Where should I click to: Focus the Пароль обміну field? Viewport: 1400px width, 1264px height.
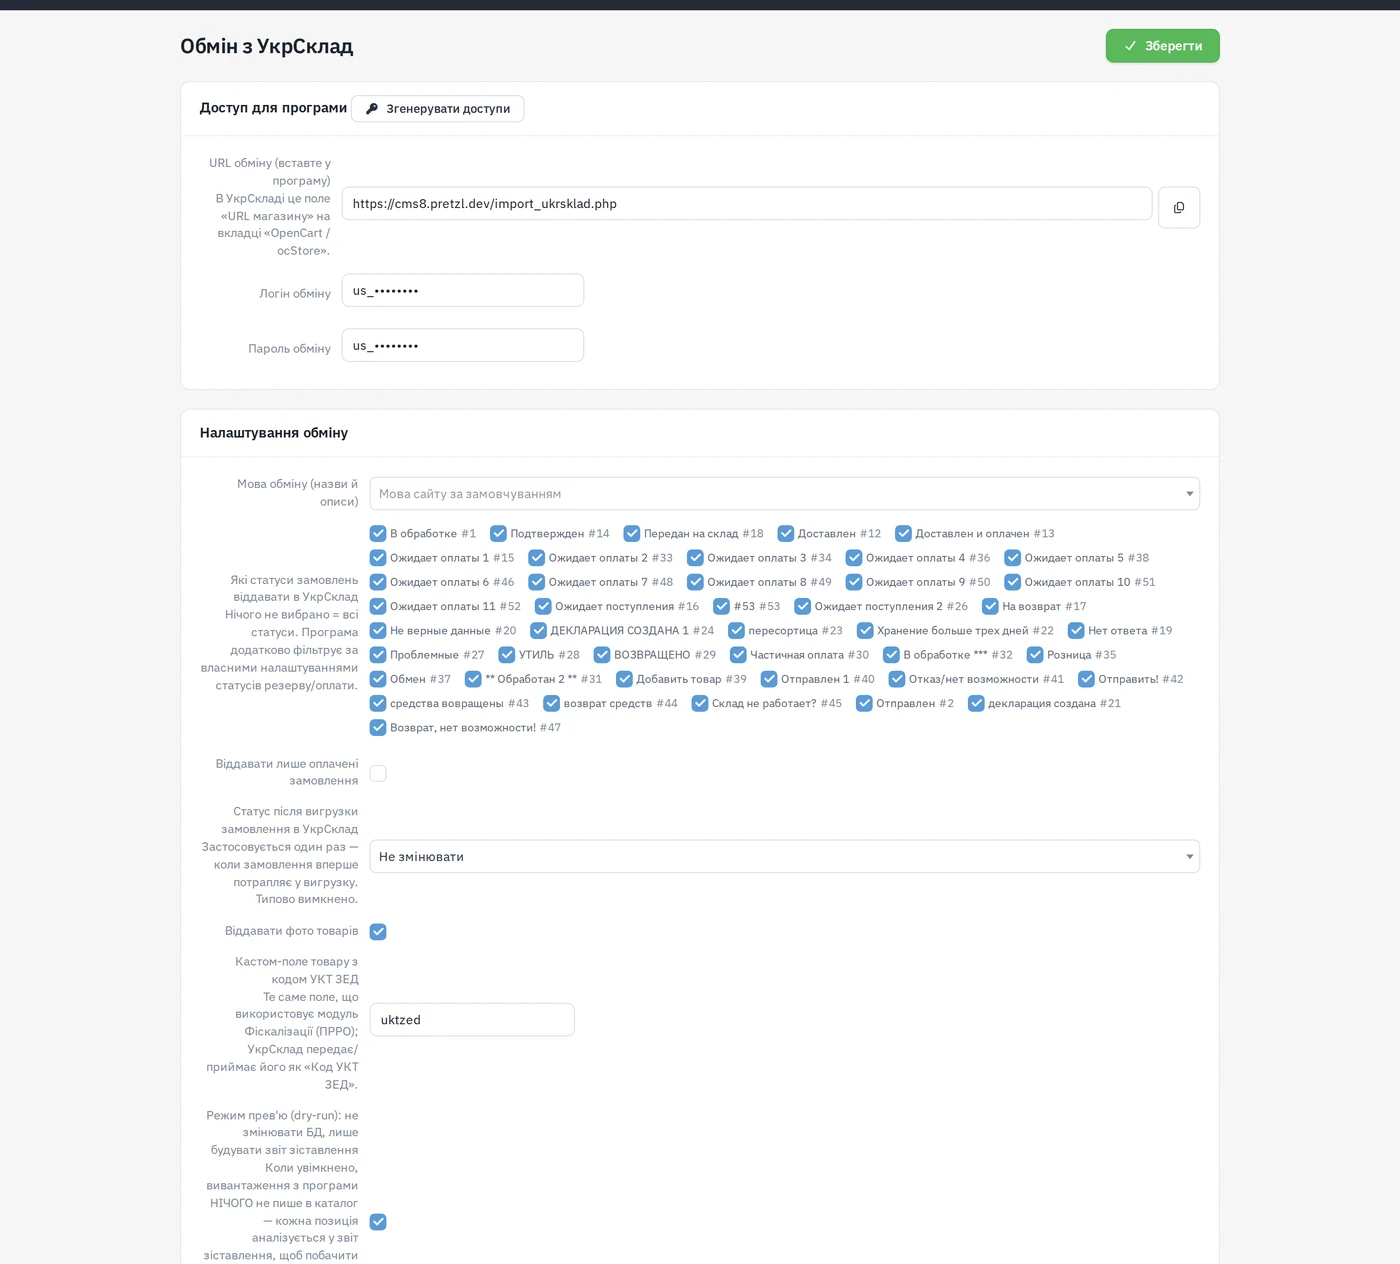[463, 346]
